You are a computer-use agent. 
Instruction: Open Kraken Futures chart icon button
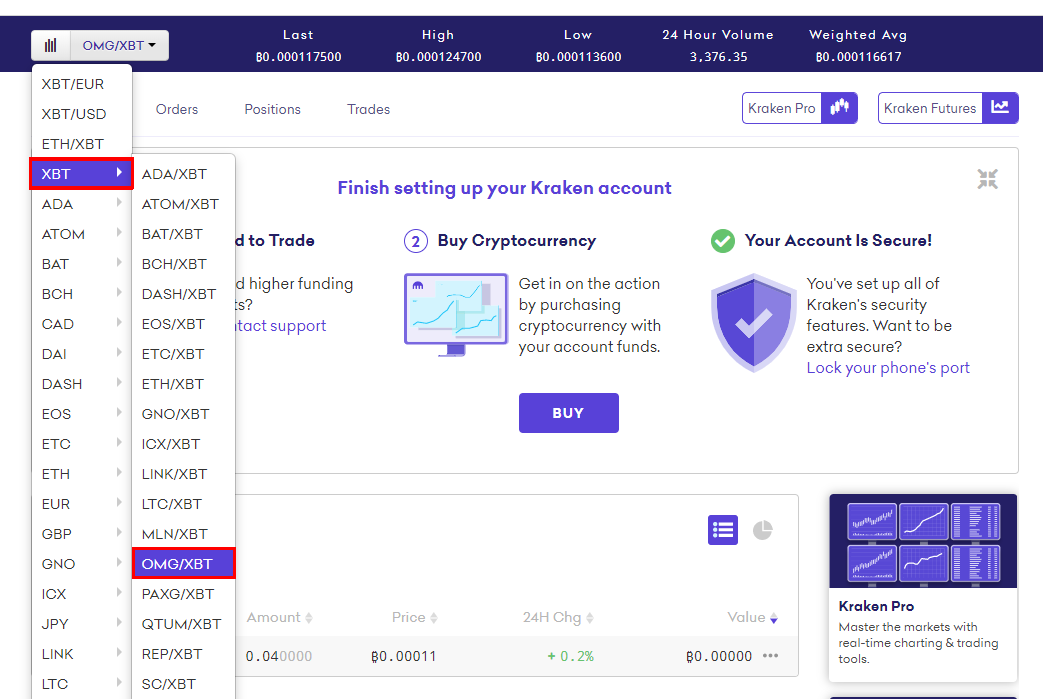1000,108
